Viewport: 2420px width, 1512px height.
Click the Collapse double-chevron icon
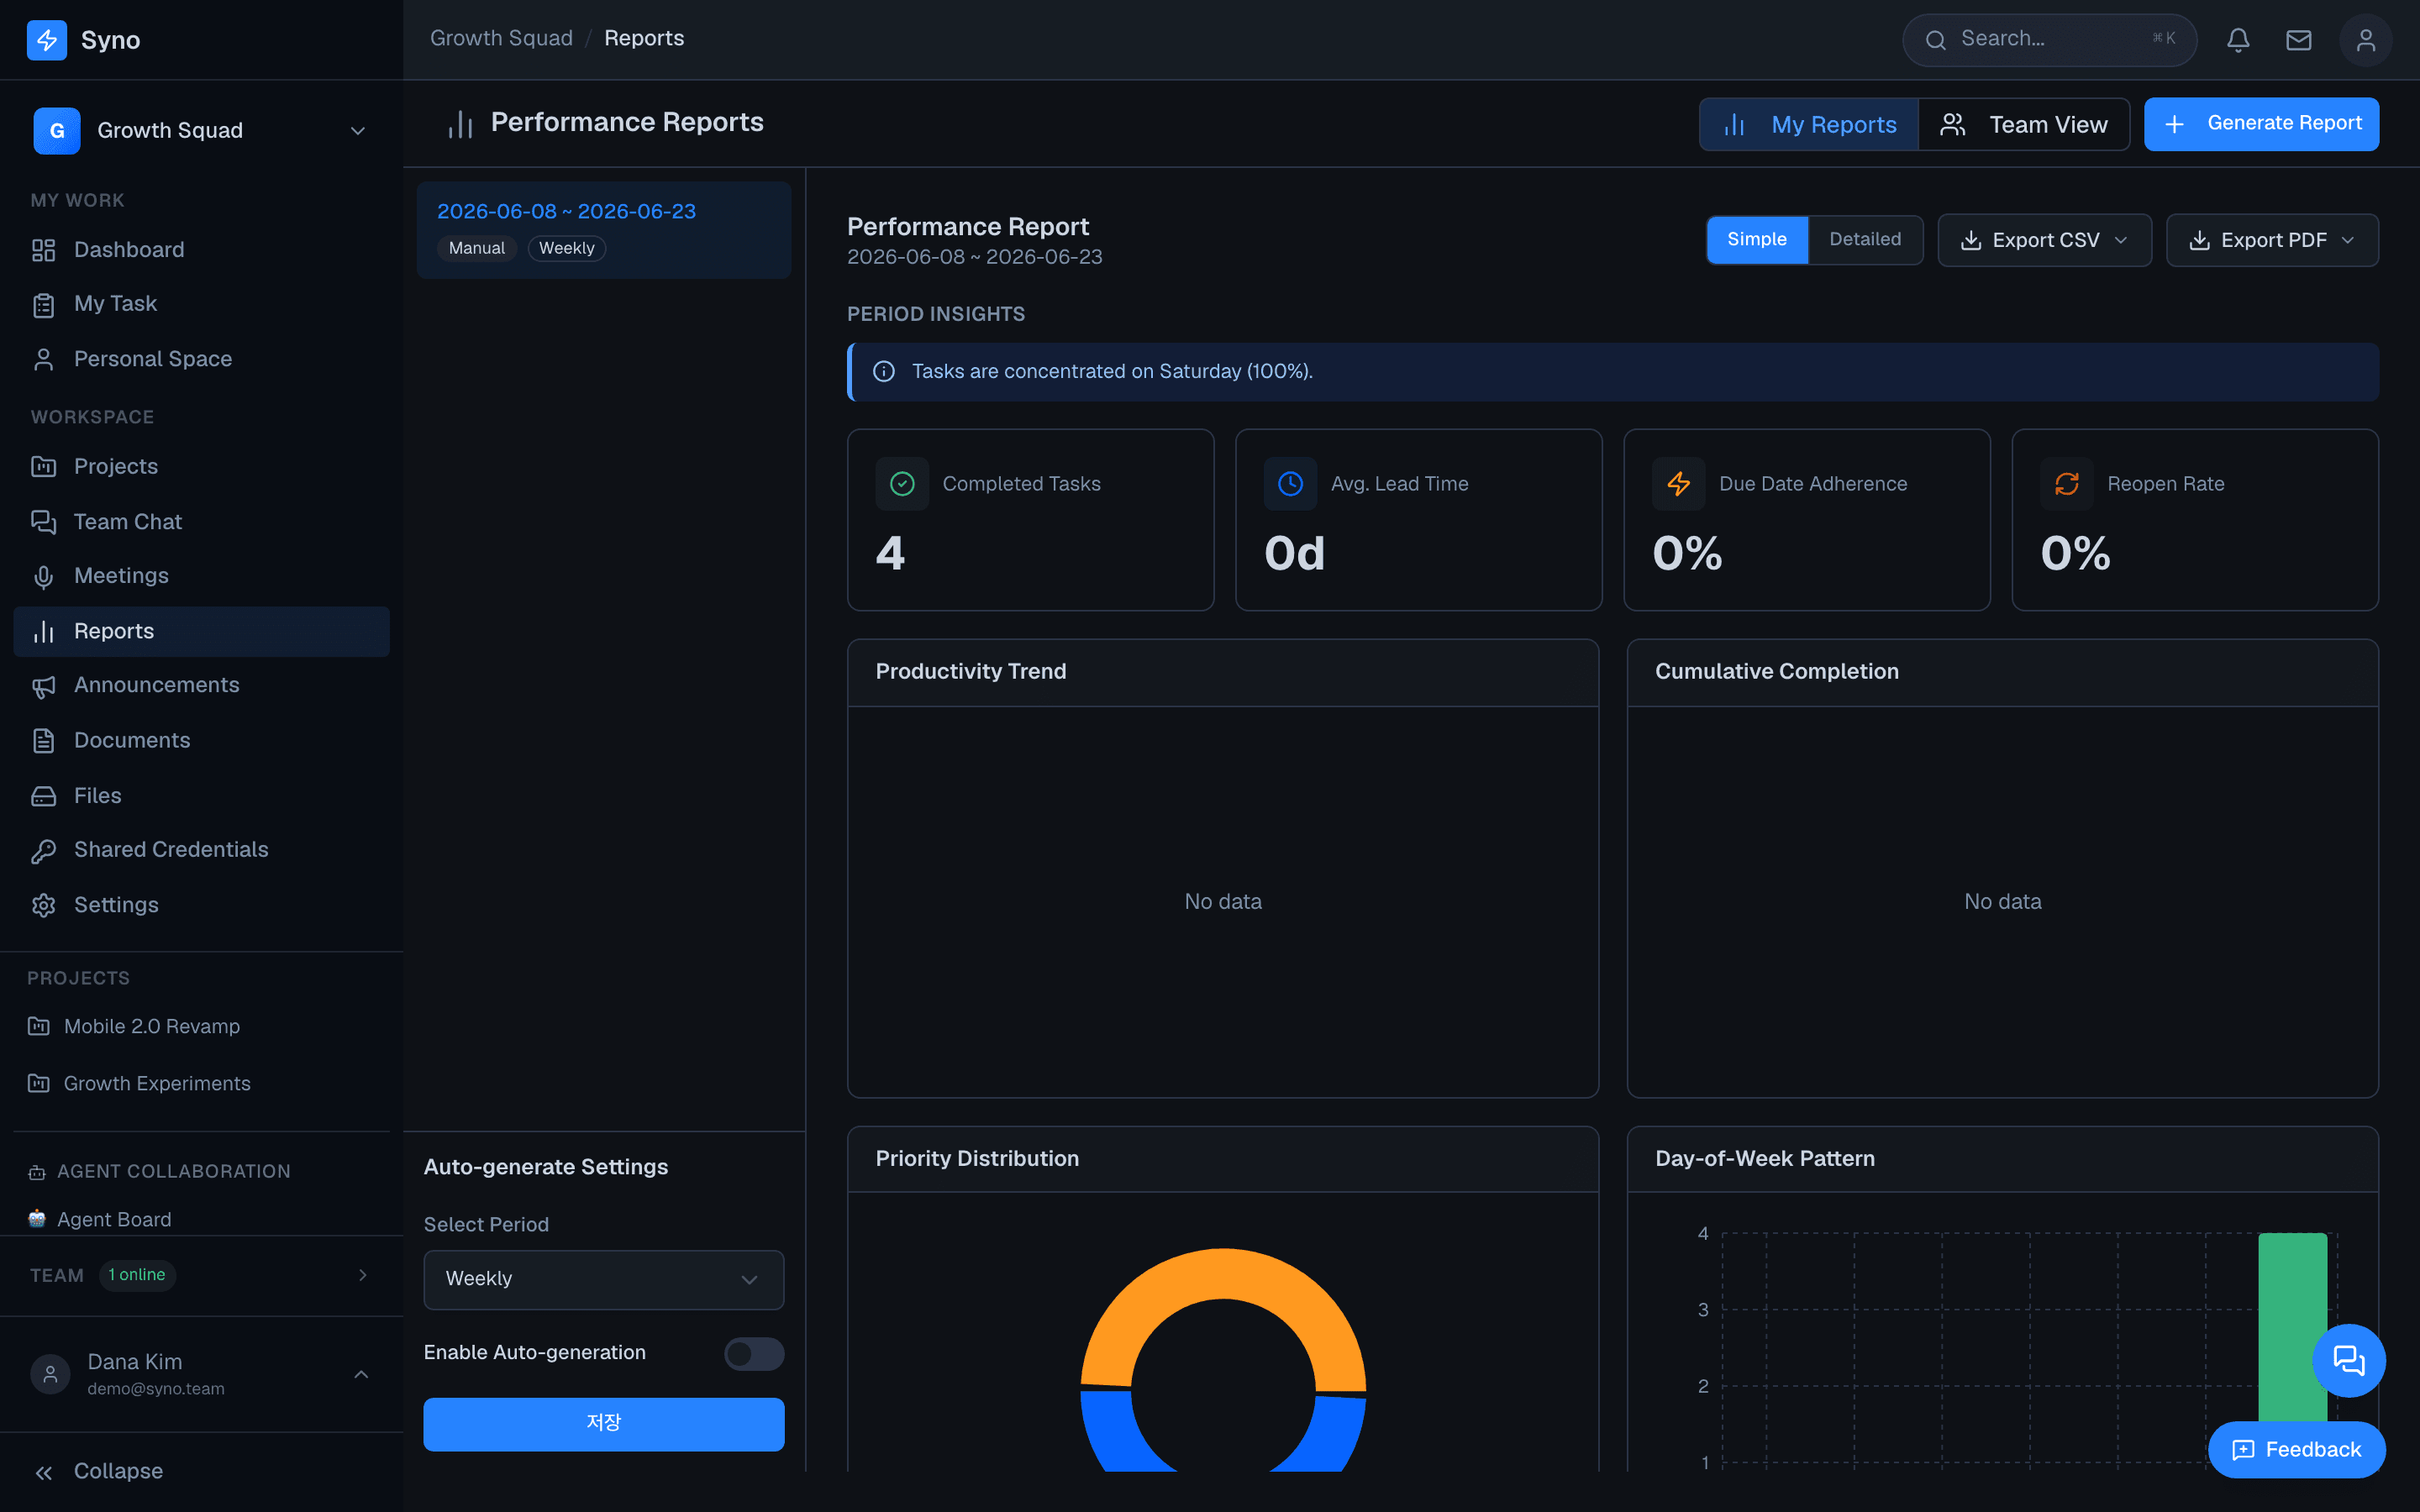click(x=43, y=1472)
